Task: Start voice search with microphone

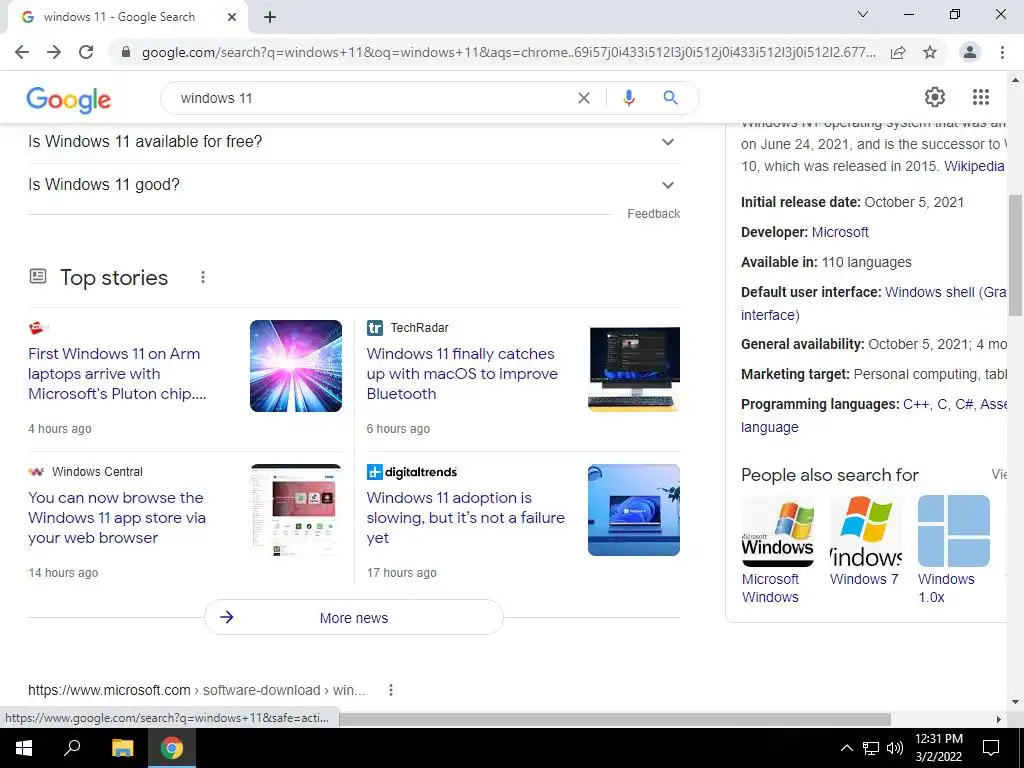Action: (x=628, y=98)
